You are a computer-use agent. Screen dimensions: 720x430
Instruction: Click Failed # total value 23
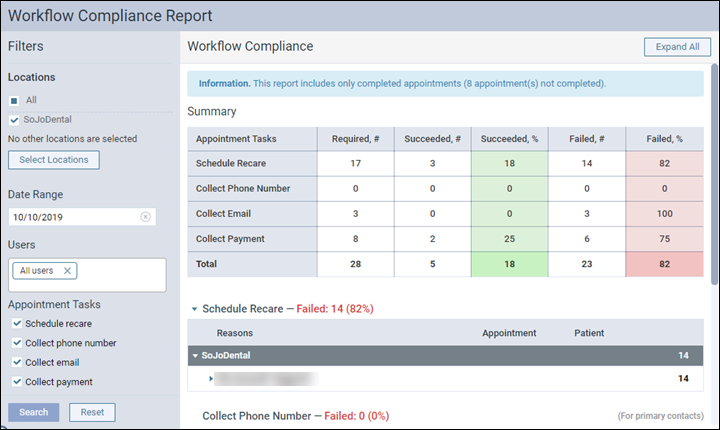[586, 264]
